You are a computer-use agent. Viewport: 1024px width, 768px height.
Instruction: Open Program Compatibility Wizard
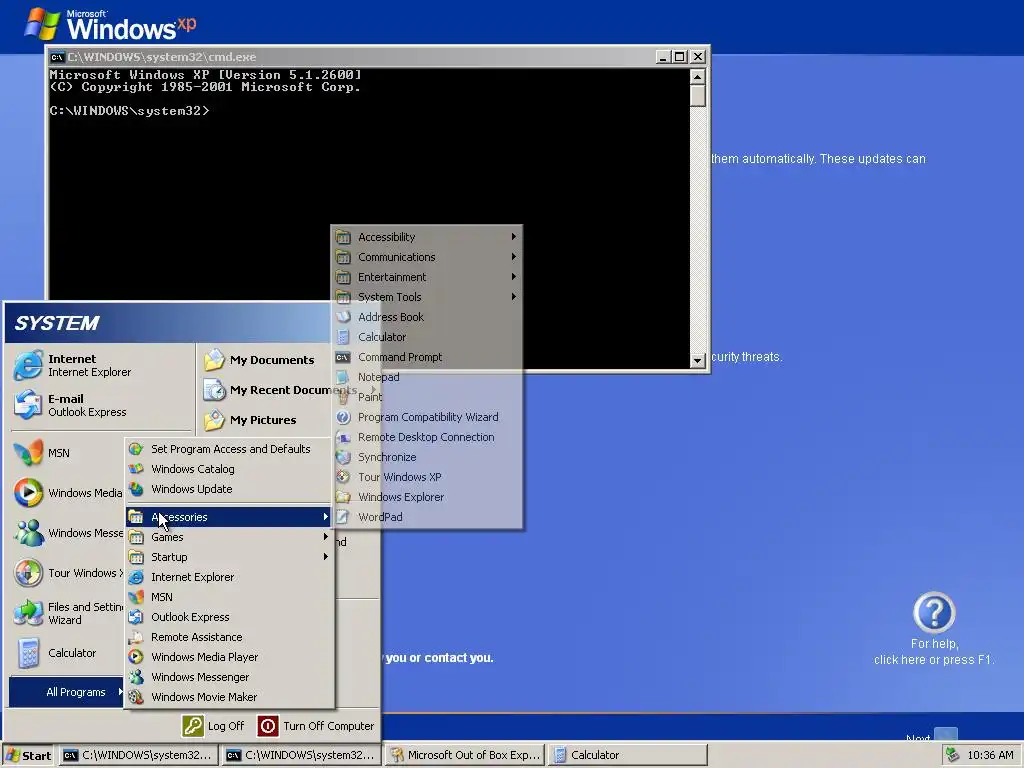(427, 417)
